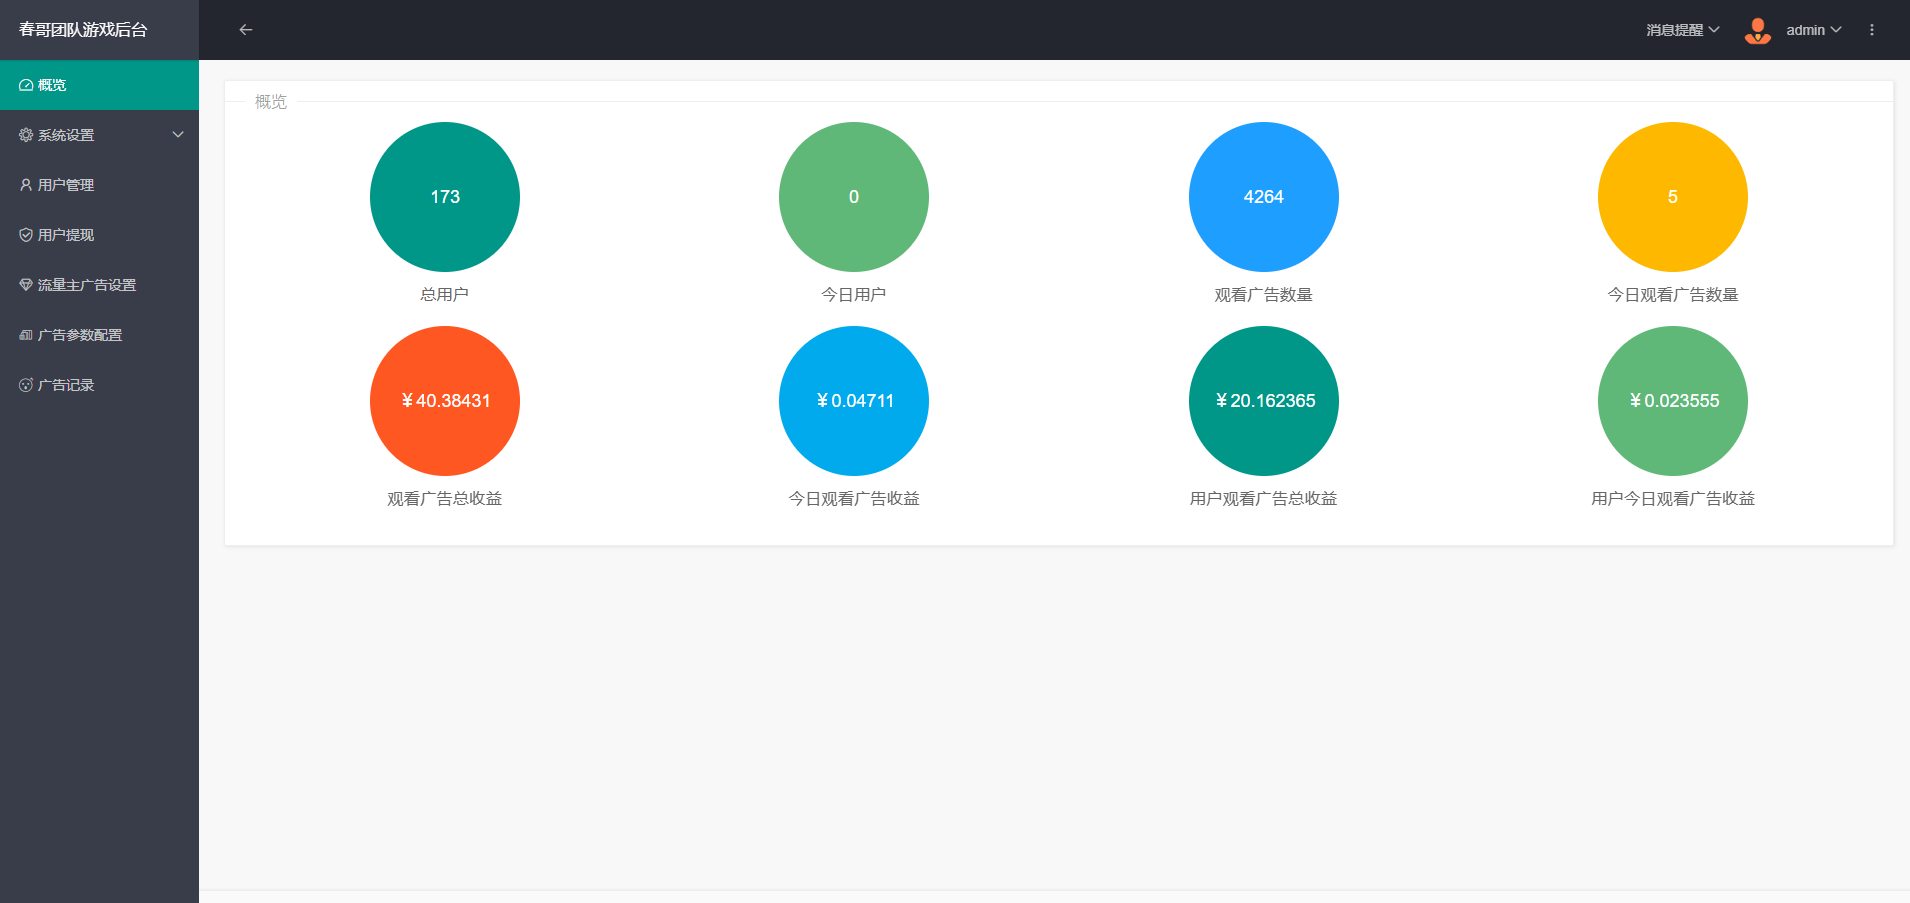
Task: Click the 概览 panel heading text
Action: (271, 102)
